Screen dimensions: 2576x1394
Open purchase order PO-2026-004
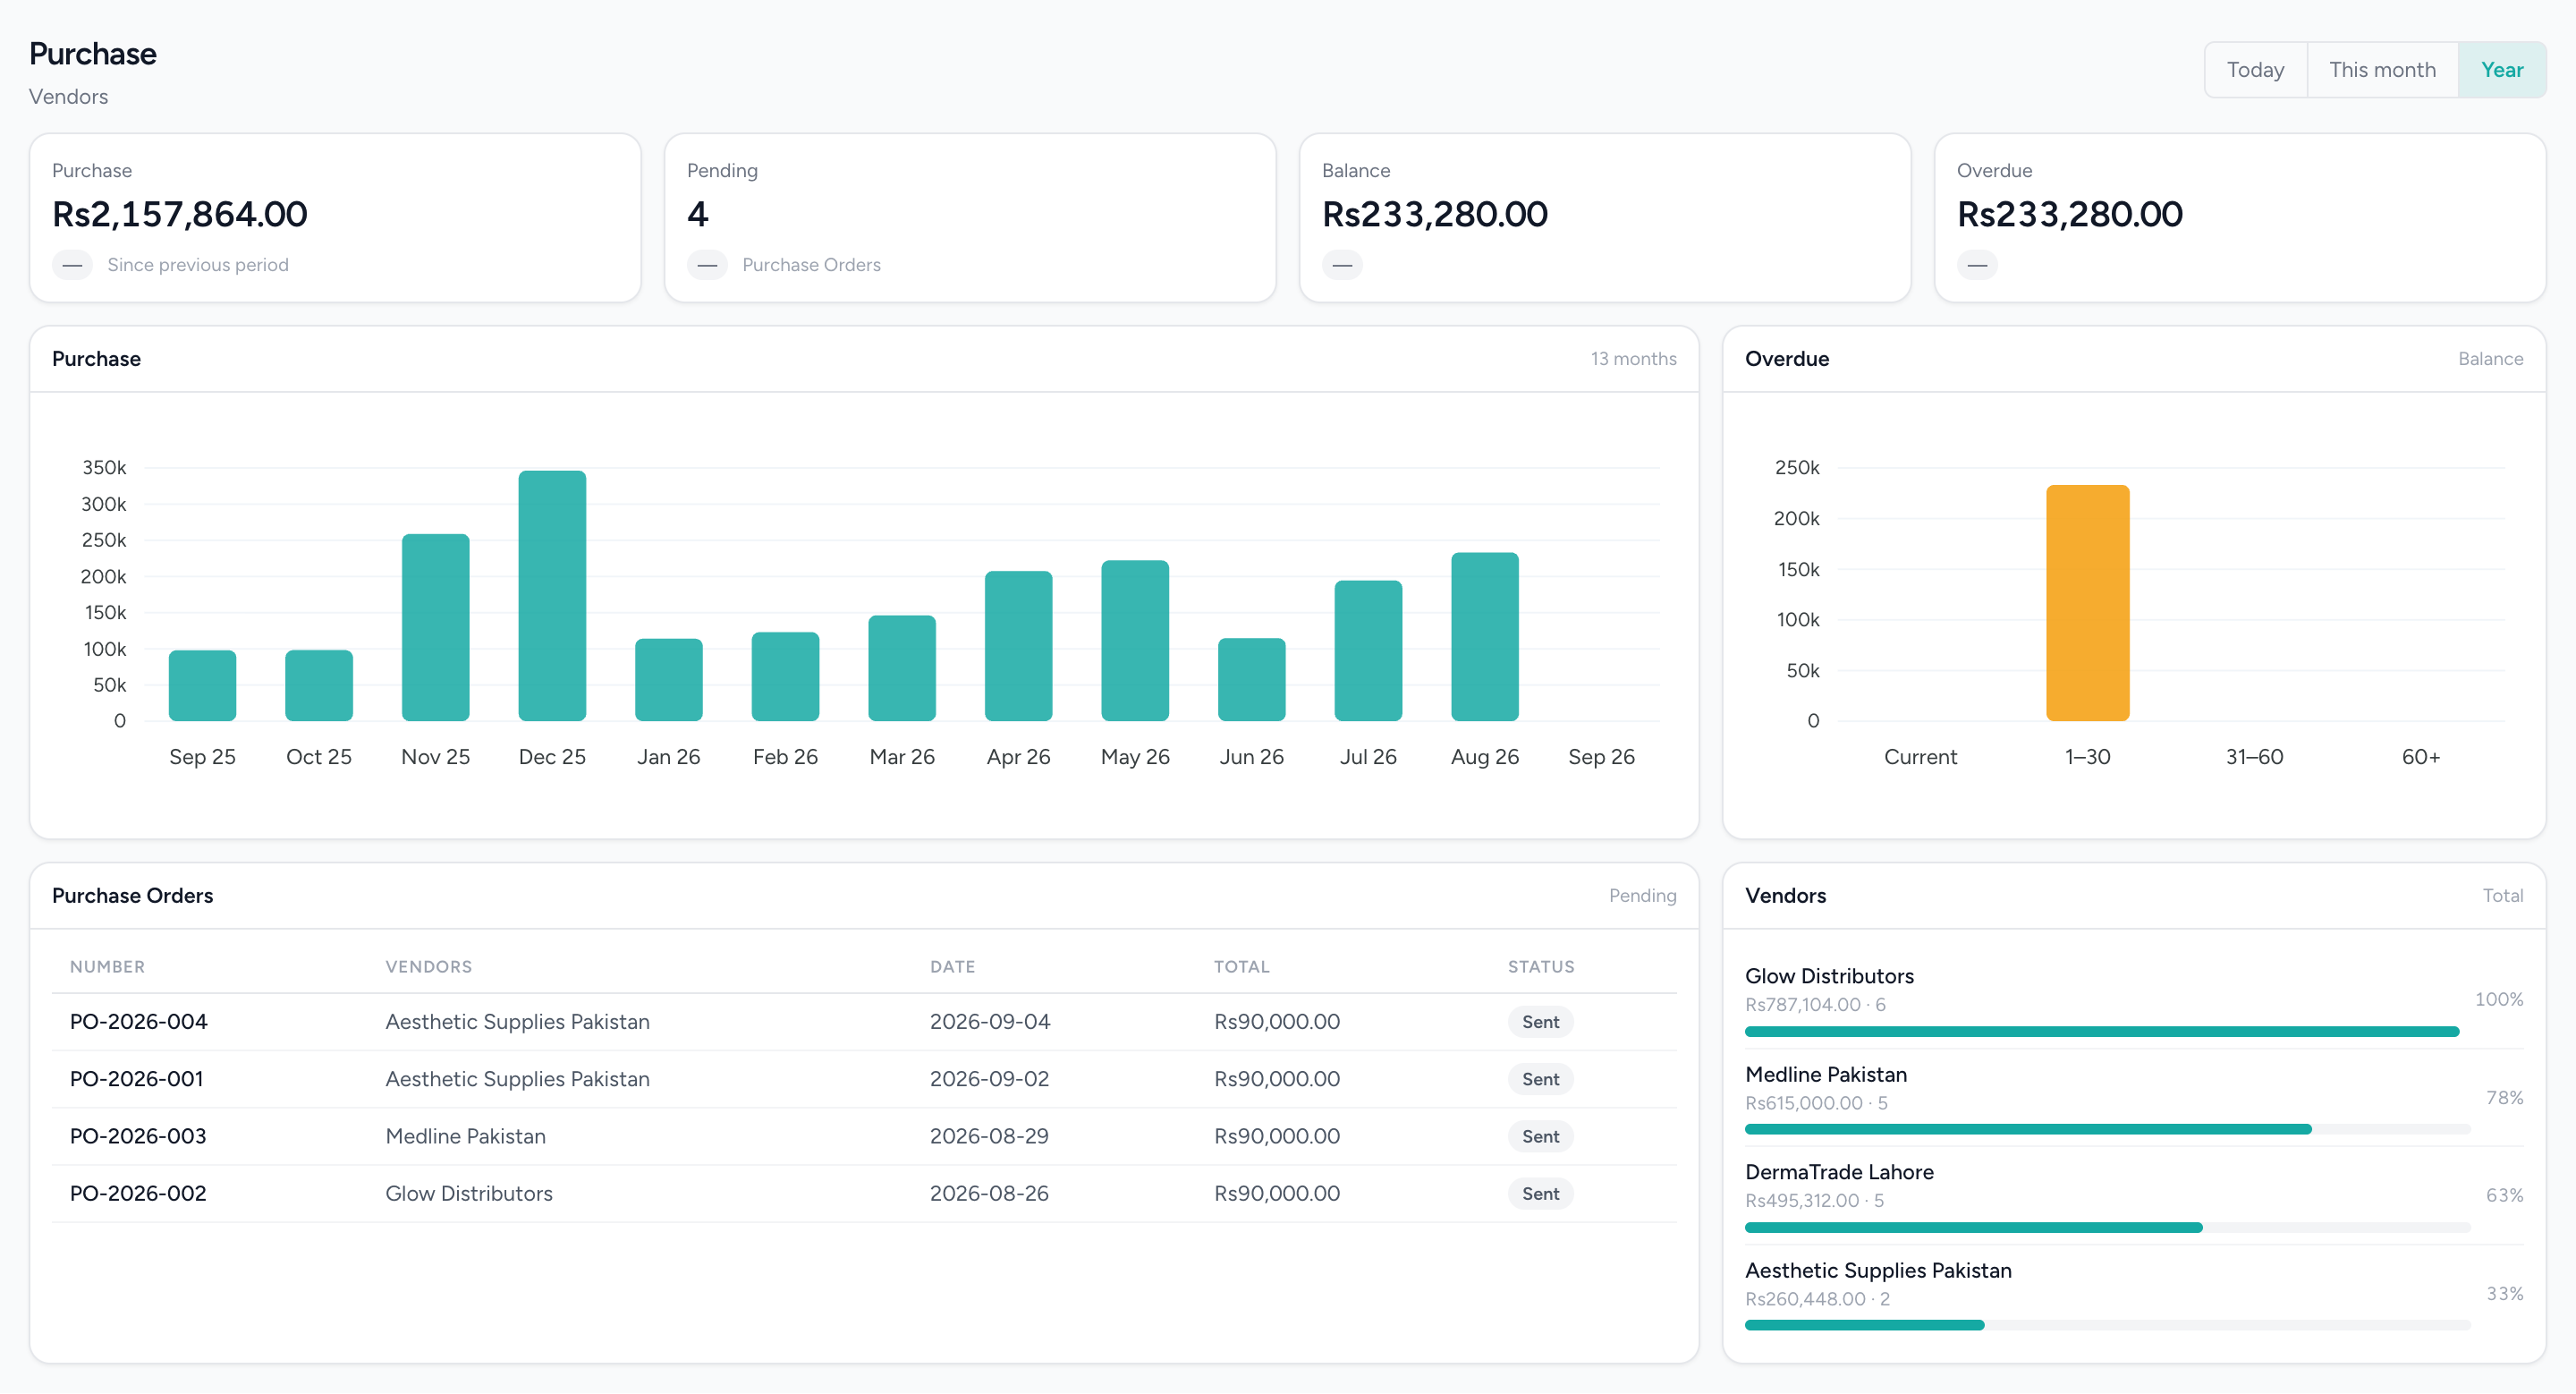tap(138, 1022)
